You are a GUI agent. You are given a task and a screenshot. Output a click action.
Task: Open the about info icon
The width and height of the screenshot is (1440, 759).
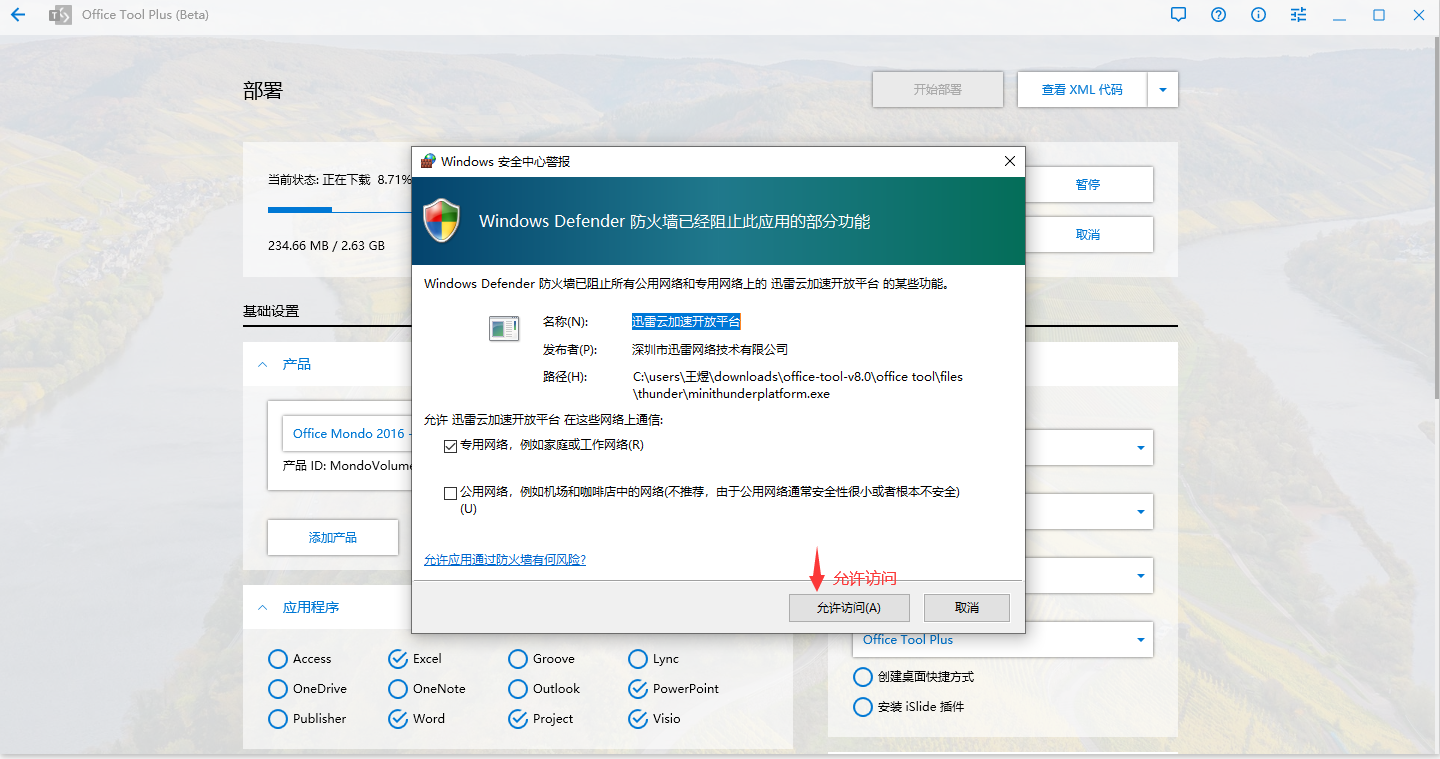click(1258, 15)
